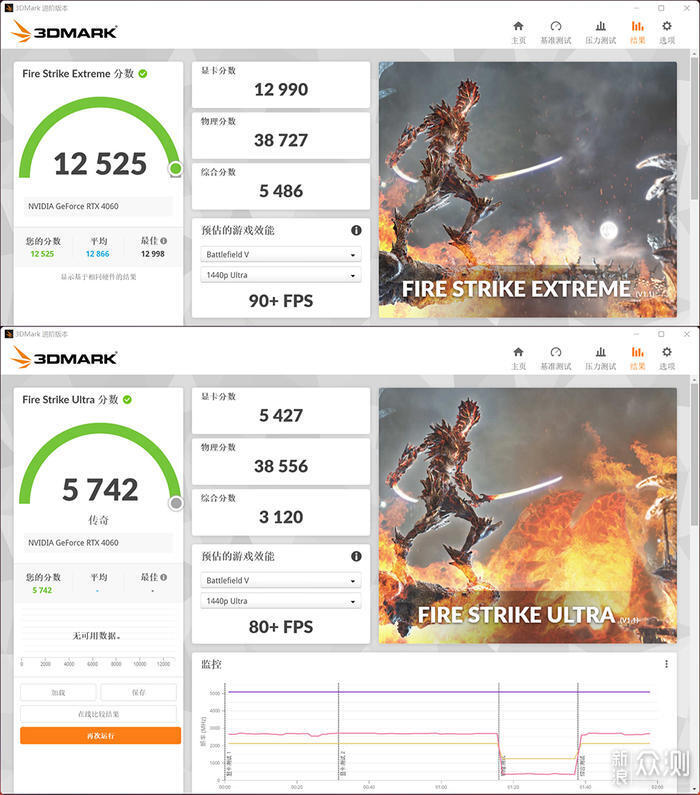
Task: Click the 传奇 rating label under 5 742
Action: tap(98, 520)
